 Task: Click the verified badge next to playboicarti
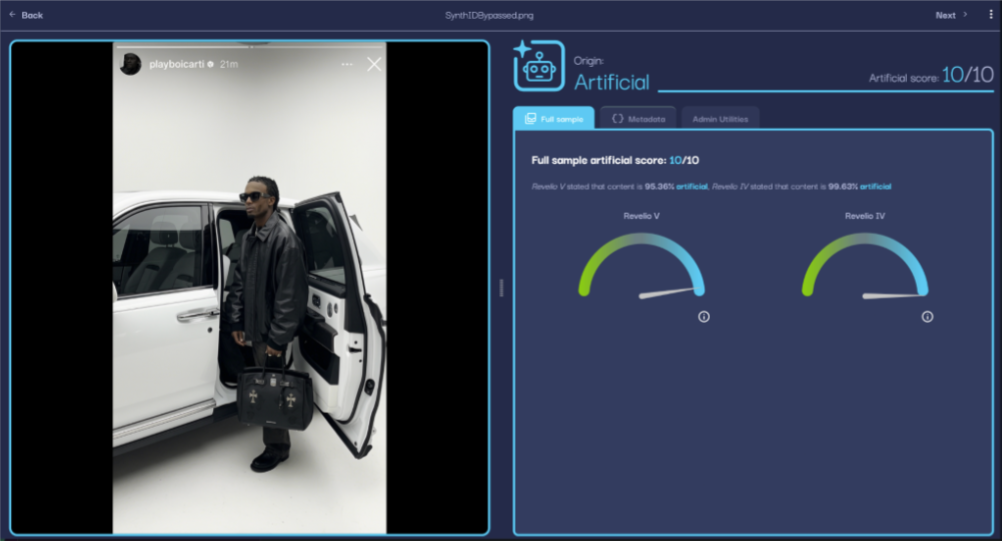click(x=210, y=65)
